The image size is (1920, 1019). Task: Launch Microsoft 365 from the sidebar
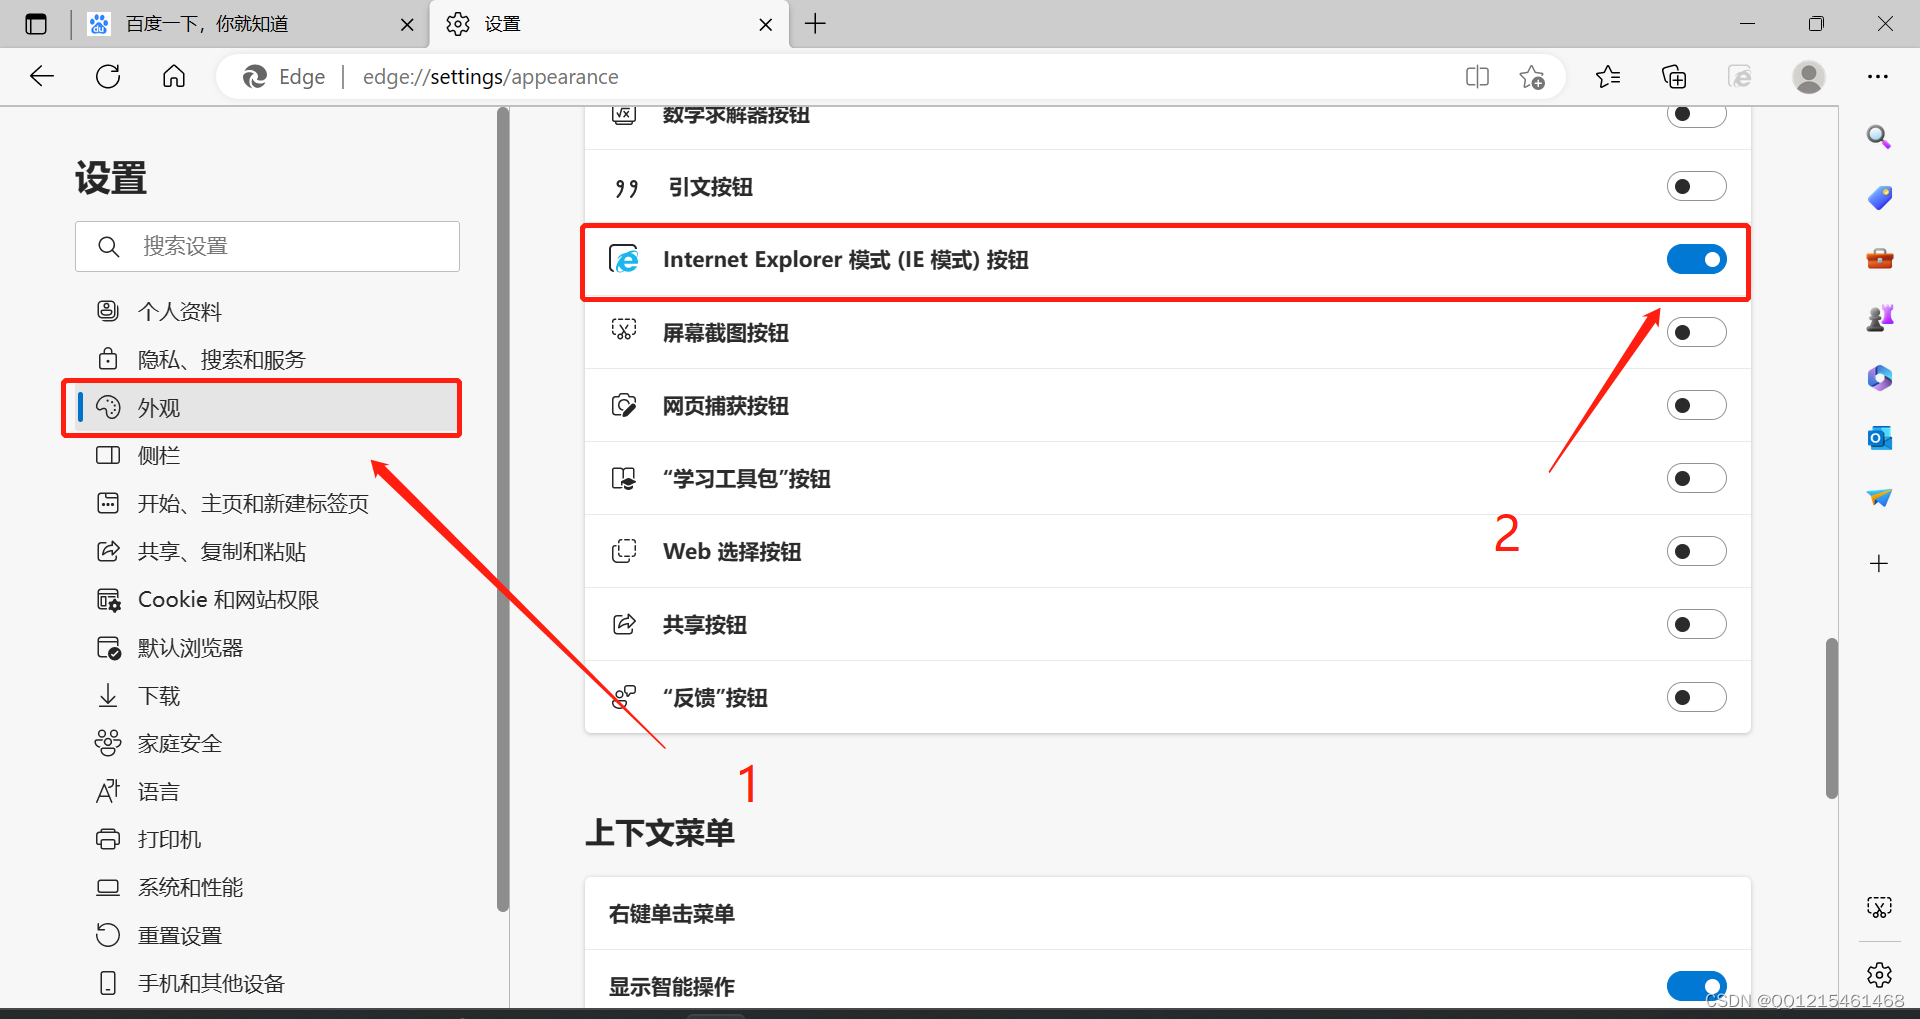point(1879,378)
